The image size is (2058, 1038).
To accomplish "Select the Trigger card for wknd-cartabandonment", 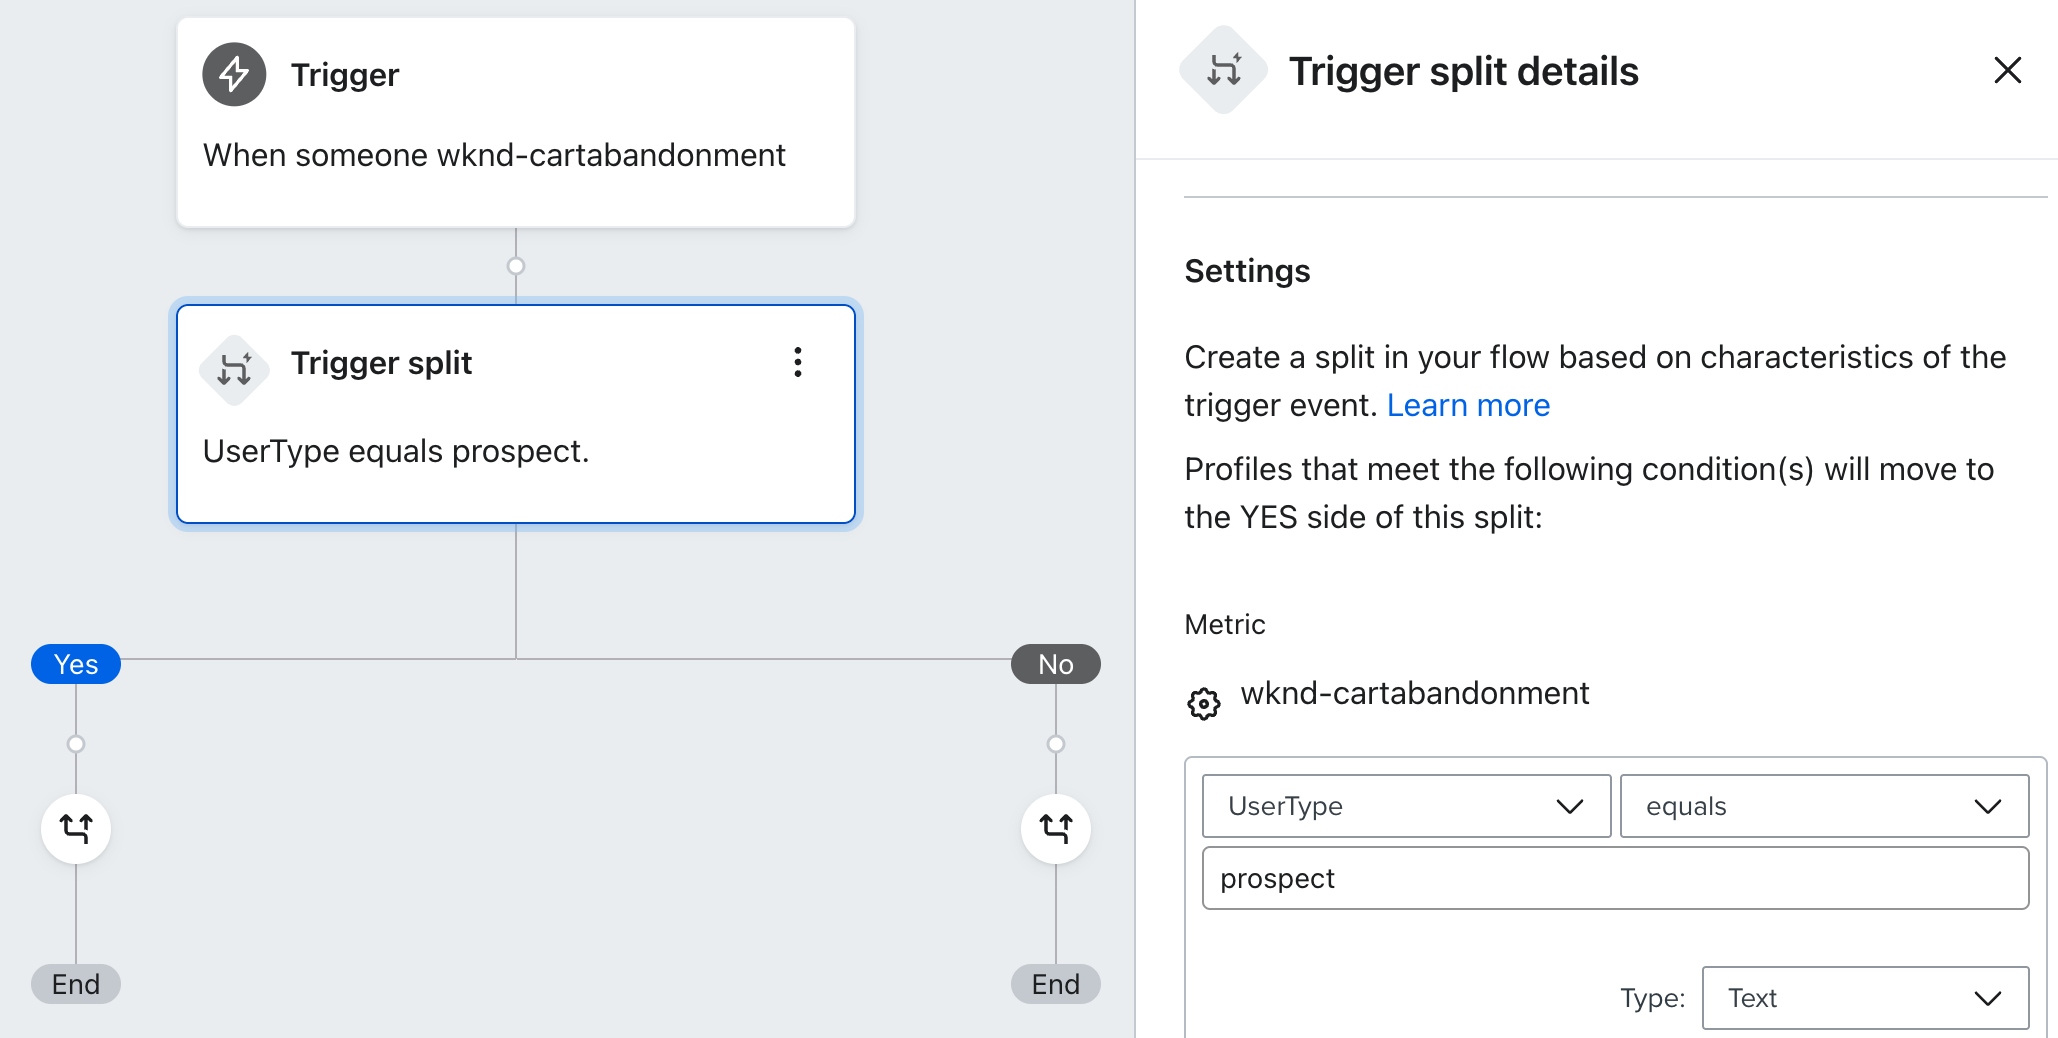I will coord(516,122).
